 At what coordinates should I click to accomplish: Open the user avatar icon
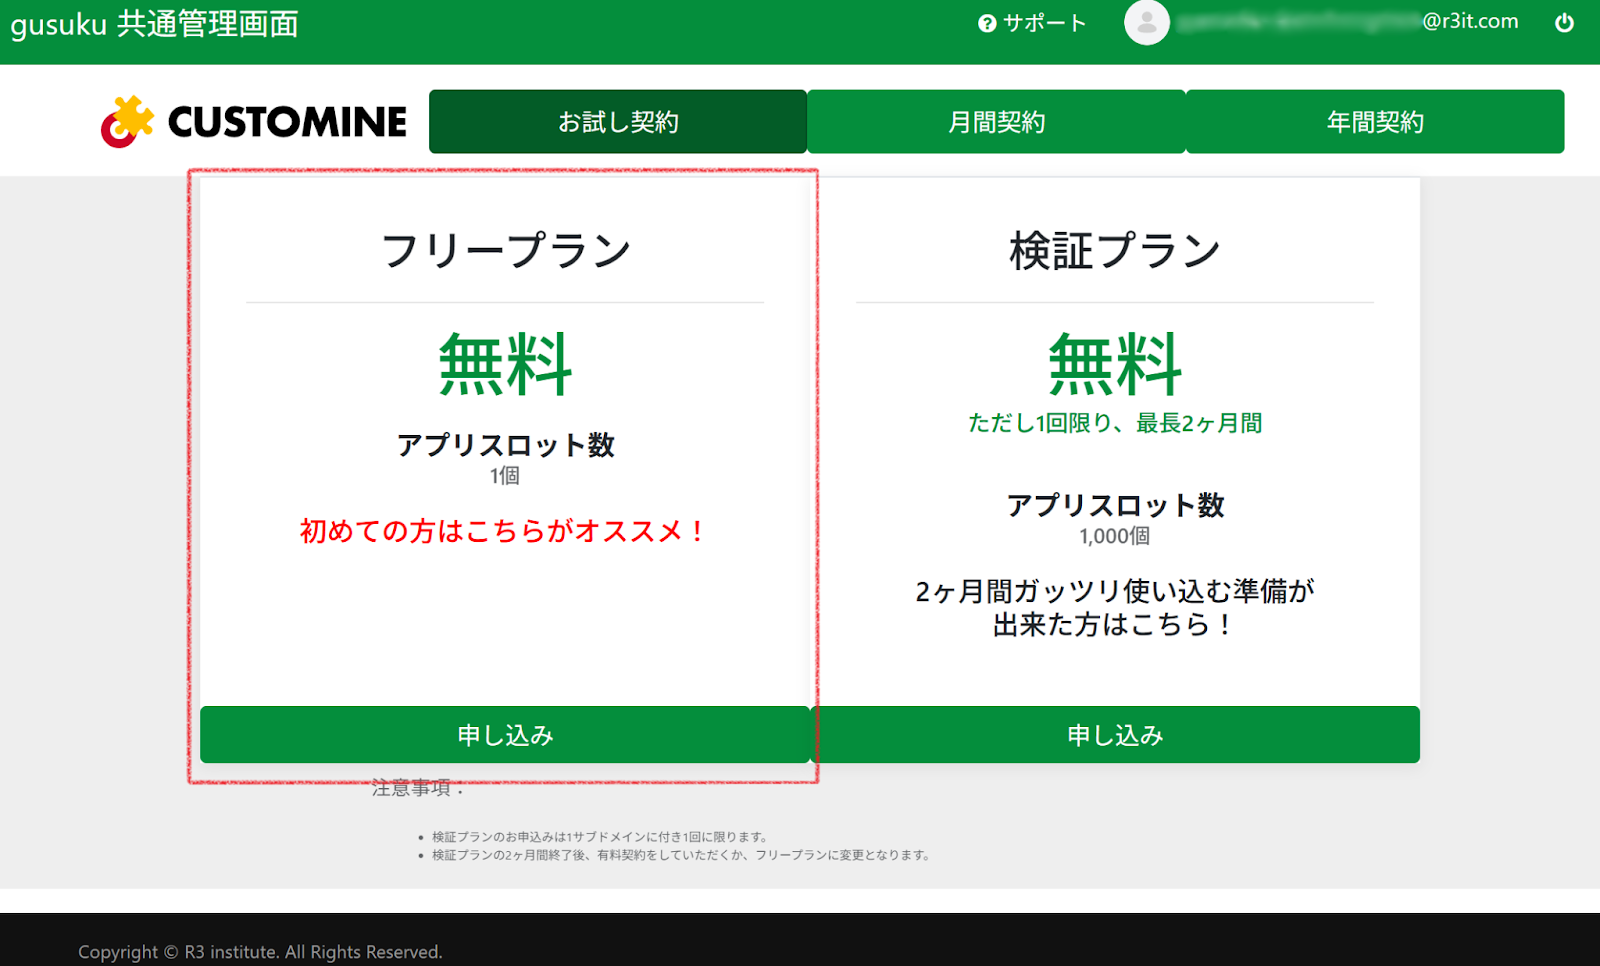(x=1146, y=22)
